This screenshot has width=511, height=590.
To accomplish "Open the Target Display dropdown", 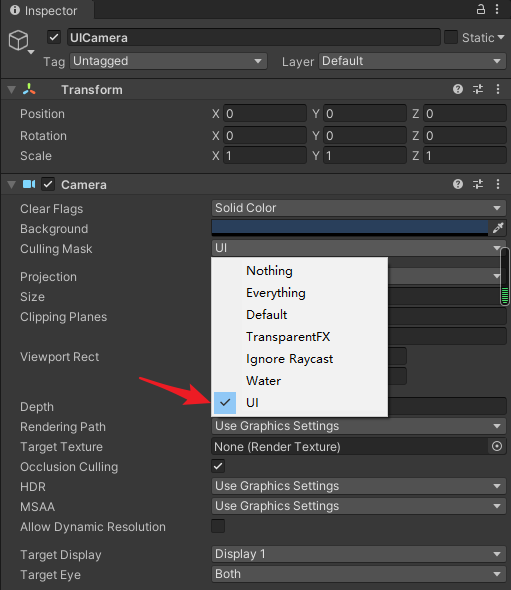I will coord(359,554).
